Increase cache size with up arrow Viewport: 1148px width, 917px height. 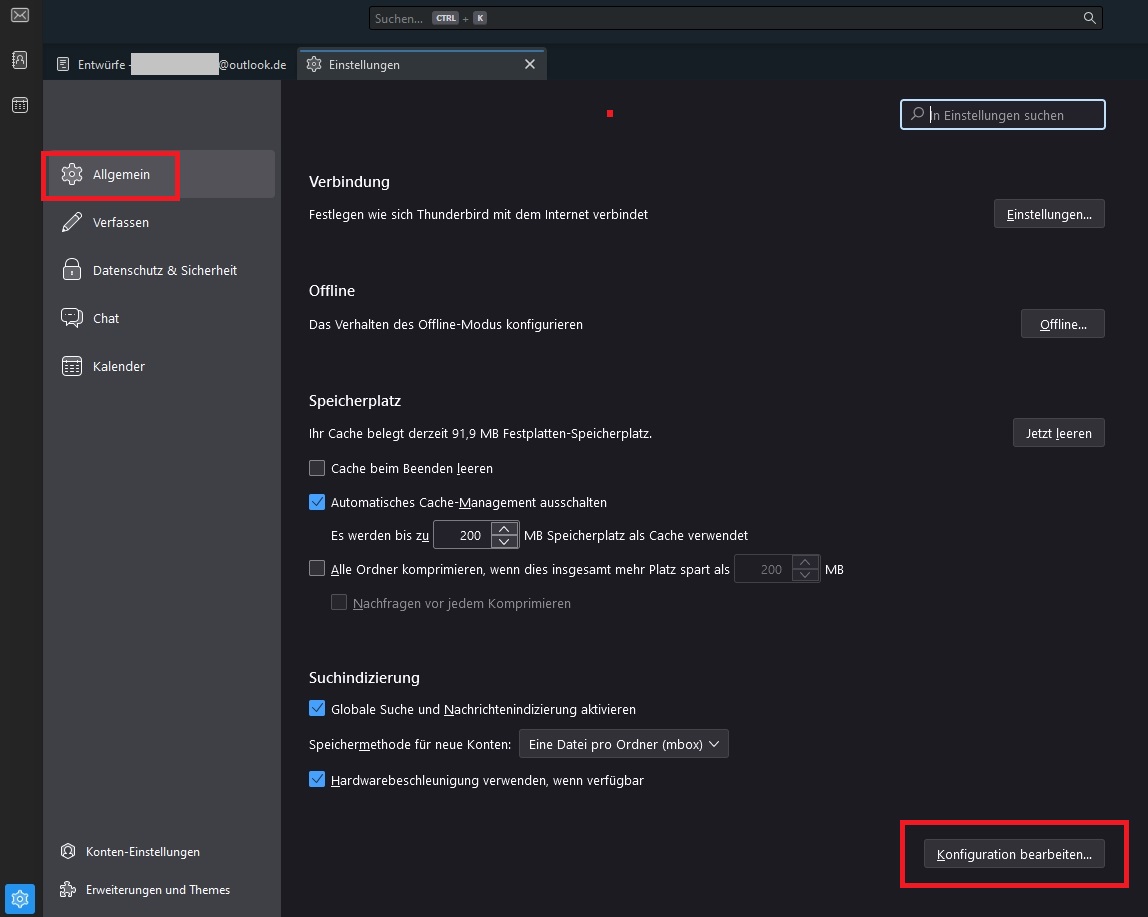[x=504, y=529]
